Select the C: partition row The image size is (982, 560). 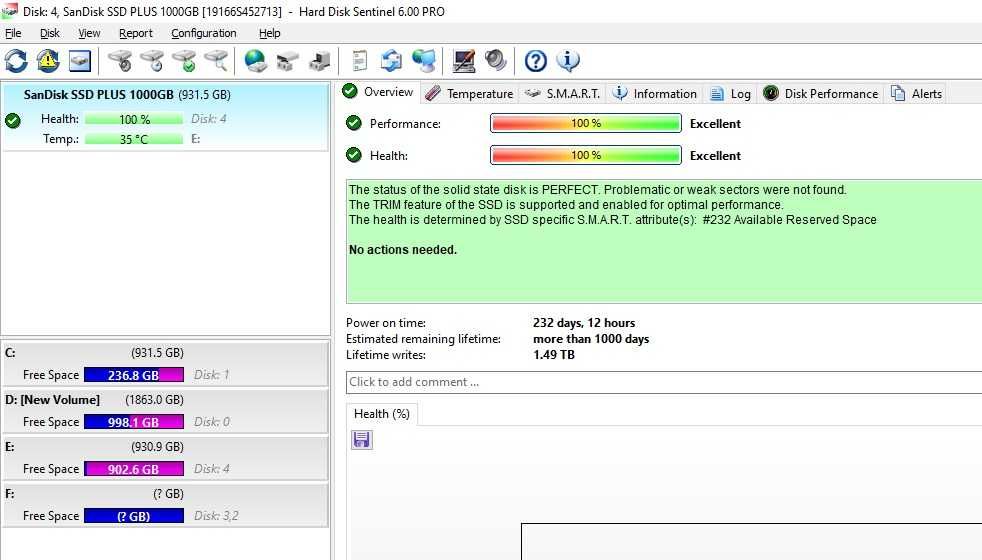(x=165, y=364)
